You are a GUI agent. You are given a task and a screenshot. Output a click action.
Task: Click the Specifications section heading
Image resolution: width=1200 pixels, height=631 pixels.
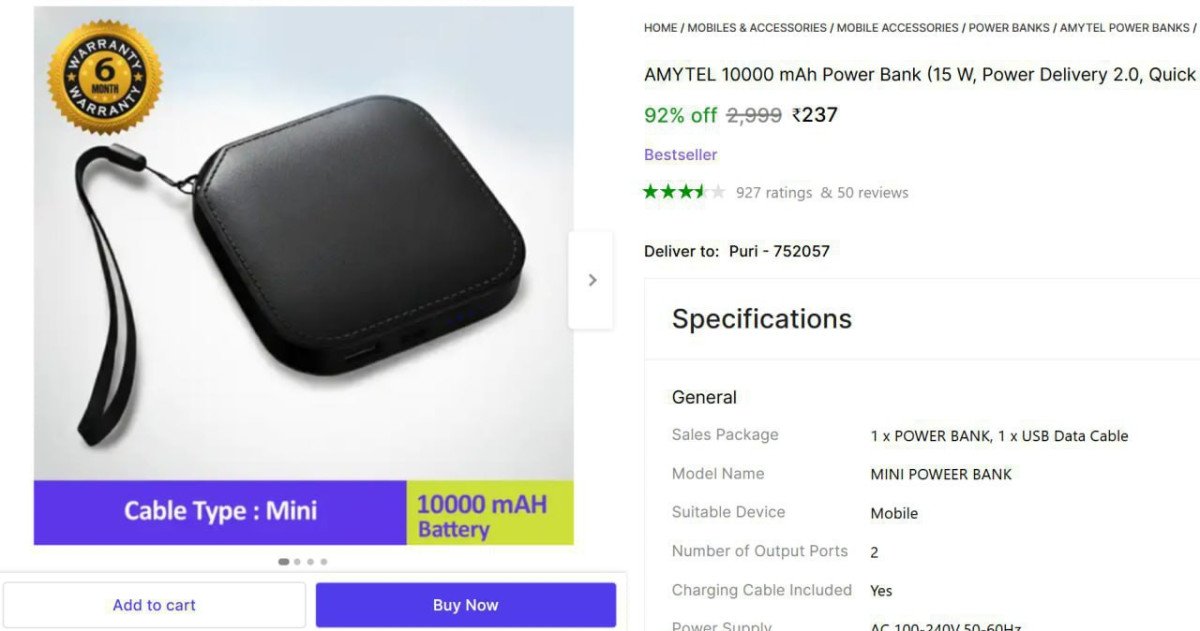coord(762,318)
